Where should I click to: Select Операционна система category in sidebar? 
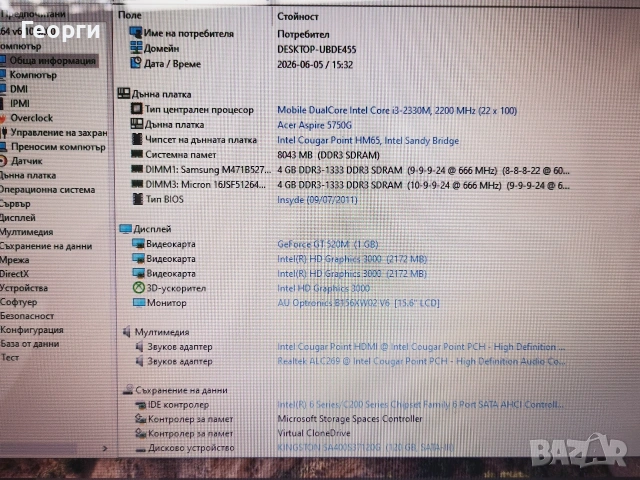(47, 190)
